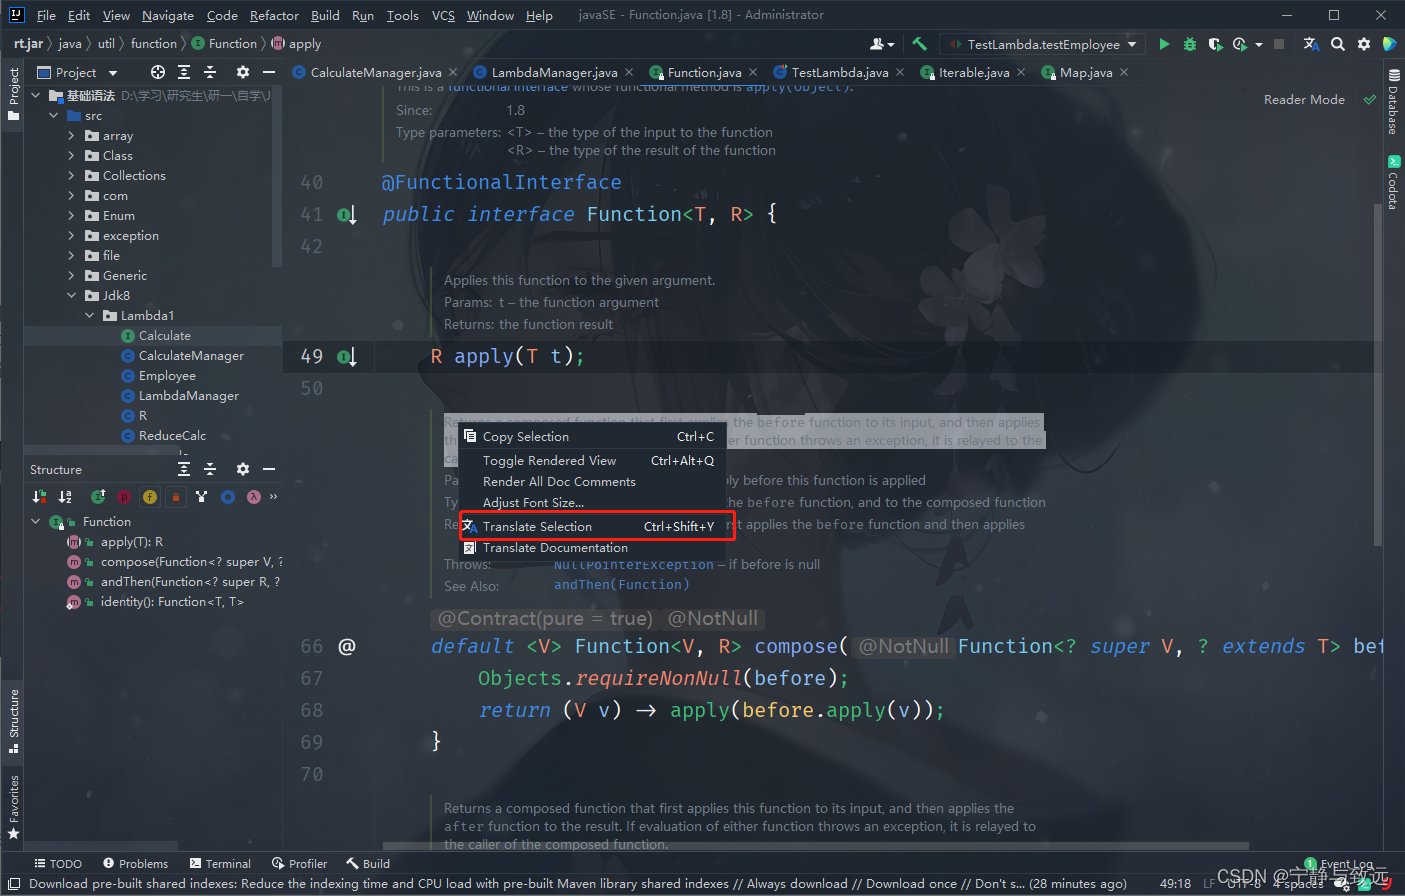1405x896 pixels.
Task: Click the Build project hammer icon
Action: (919, 44)
